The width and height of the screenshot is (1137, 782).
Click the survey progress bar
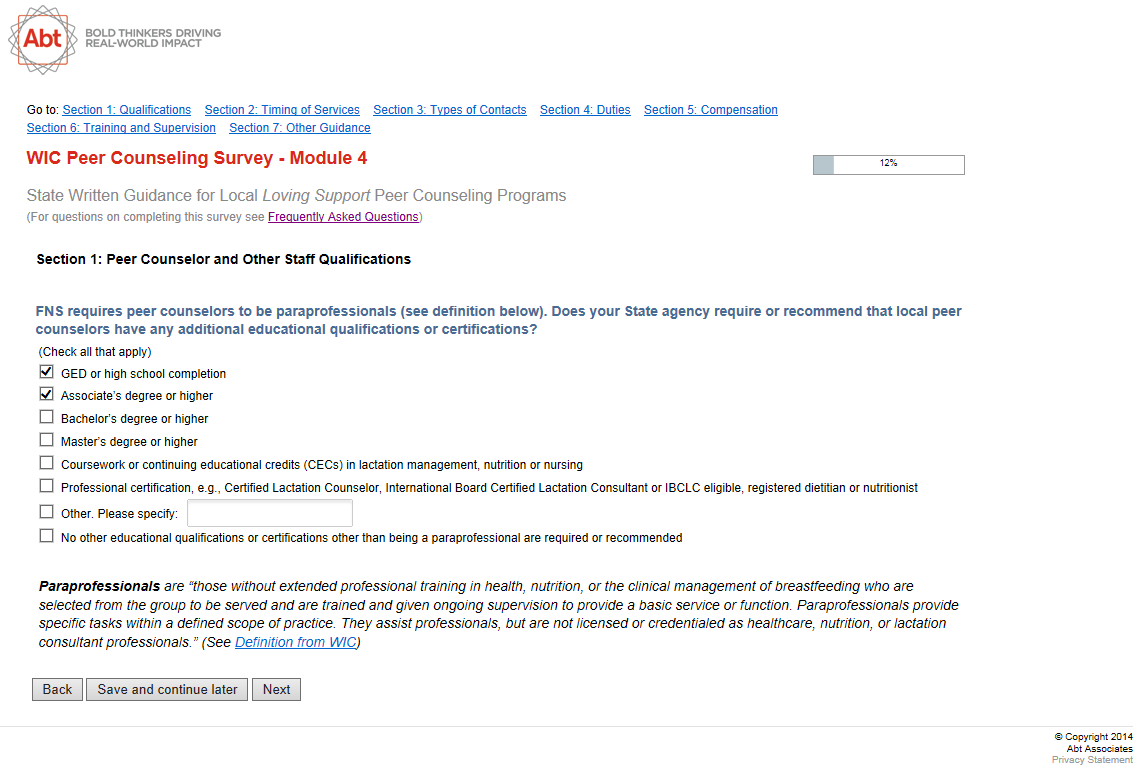pyautogui.click(x=888, y=165)
